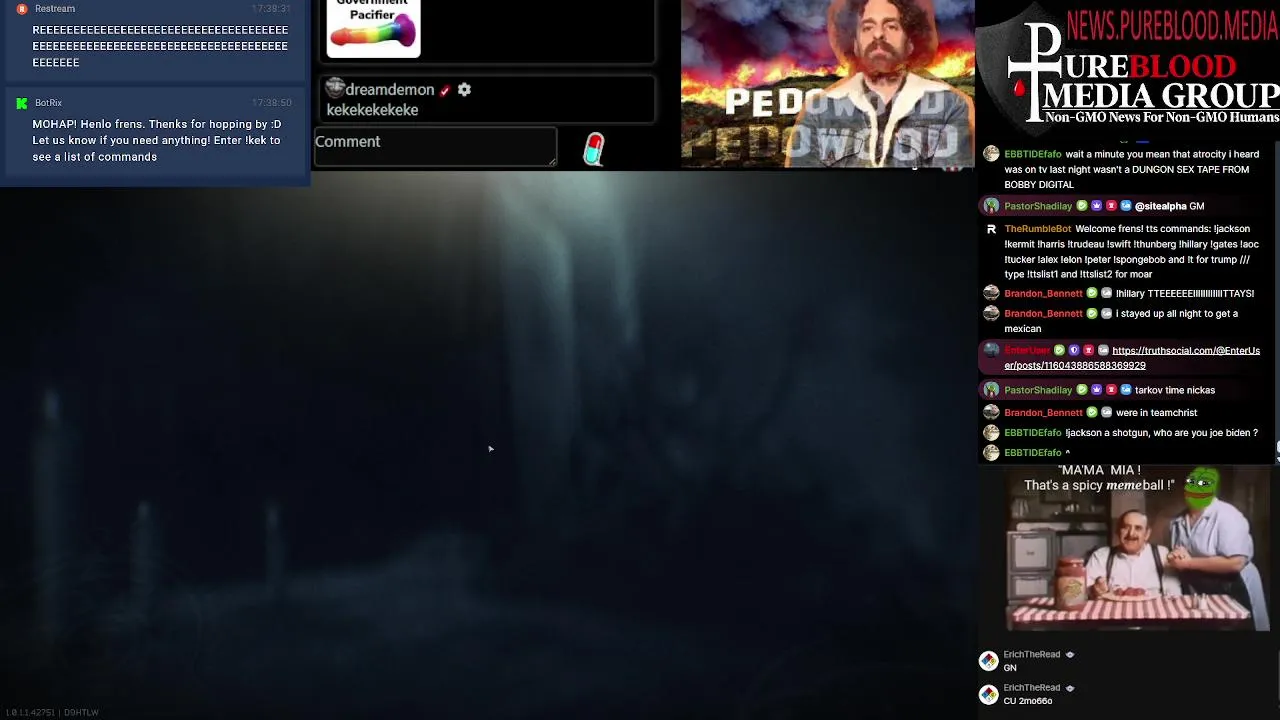Click EnterUser username in chat
1280x720 pixels.
click(x=1027, y=351)
